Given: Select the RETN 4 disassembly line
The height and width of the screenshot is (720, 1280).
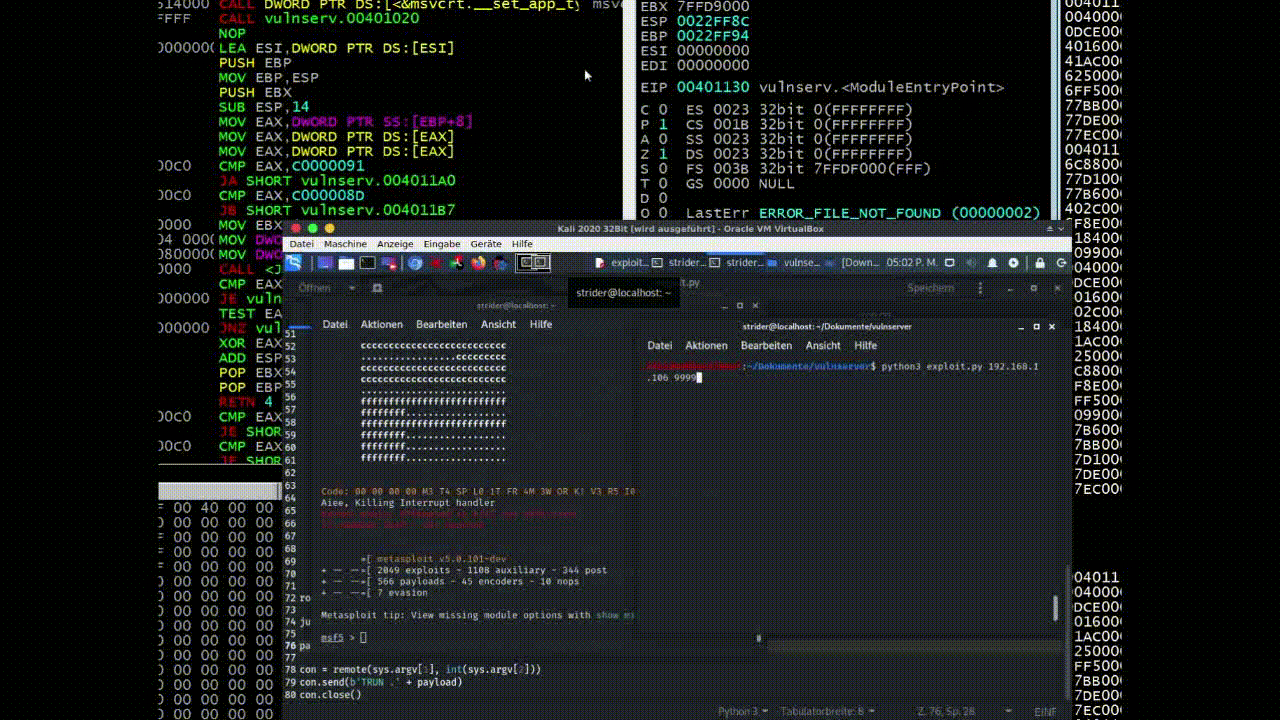Looking at the screenshot, I should pos(246,402).
